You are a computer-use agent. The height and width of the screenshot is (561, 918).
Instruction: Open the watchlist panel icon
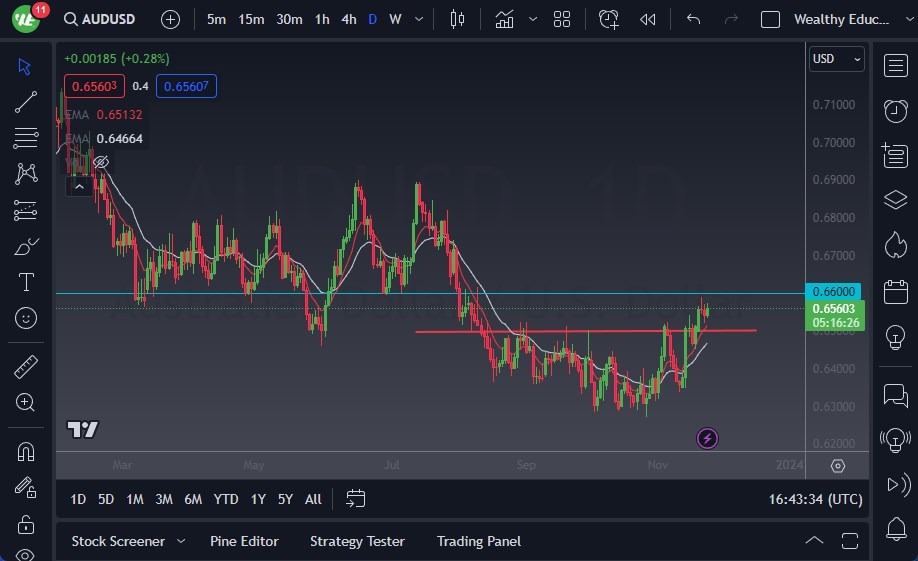895,66
